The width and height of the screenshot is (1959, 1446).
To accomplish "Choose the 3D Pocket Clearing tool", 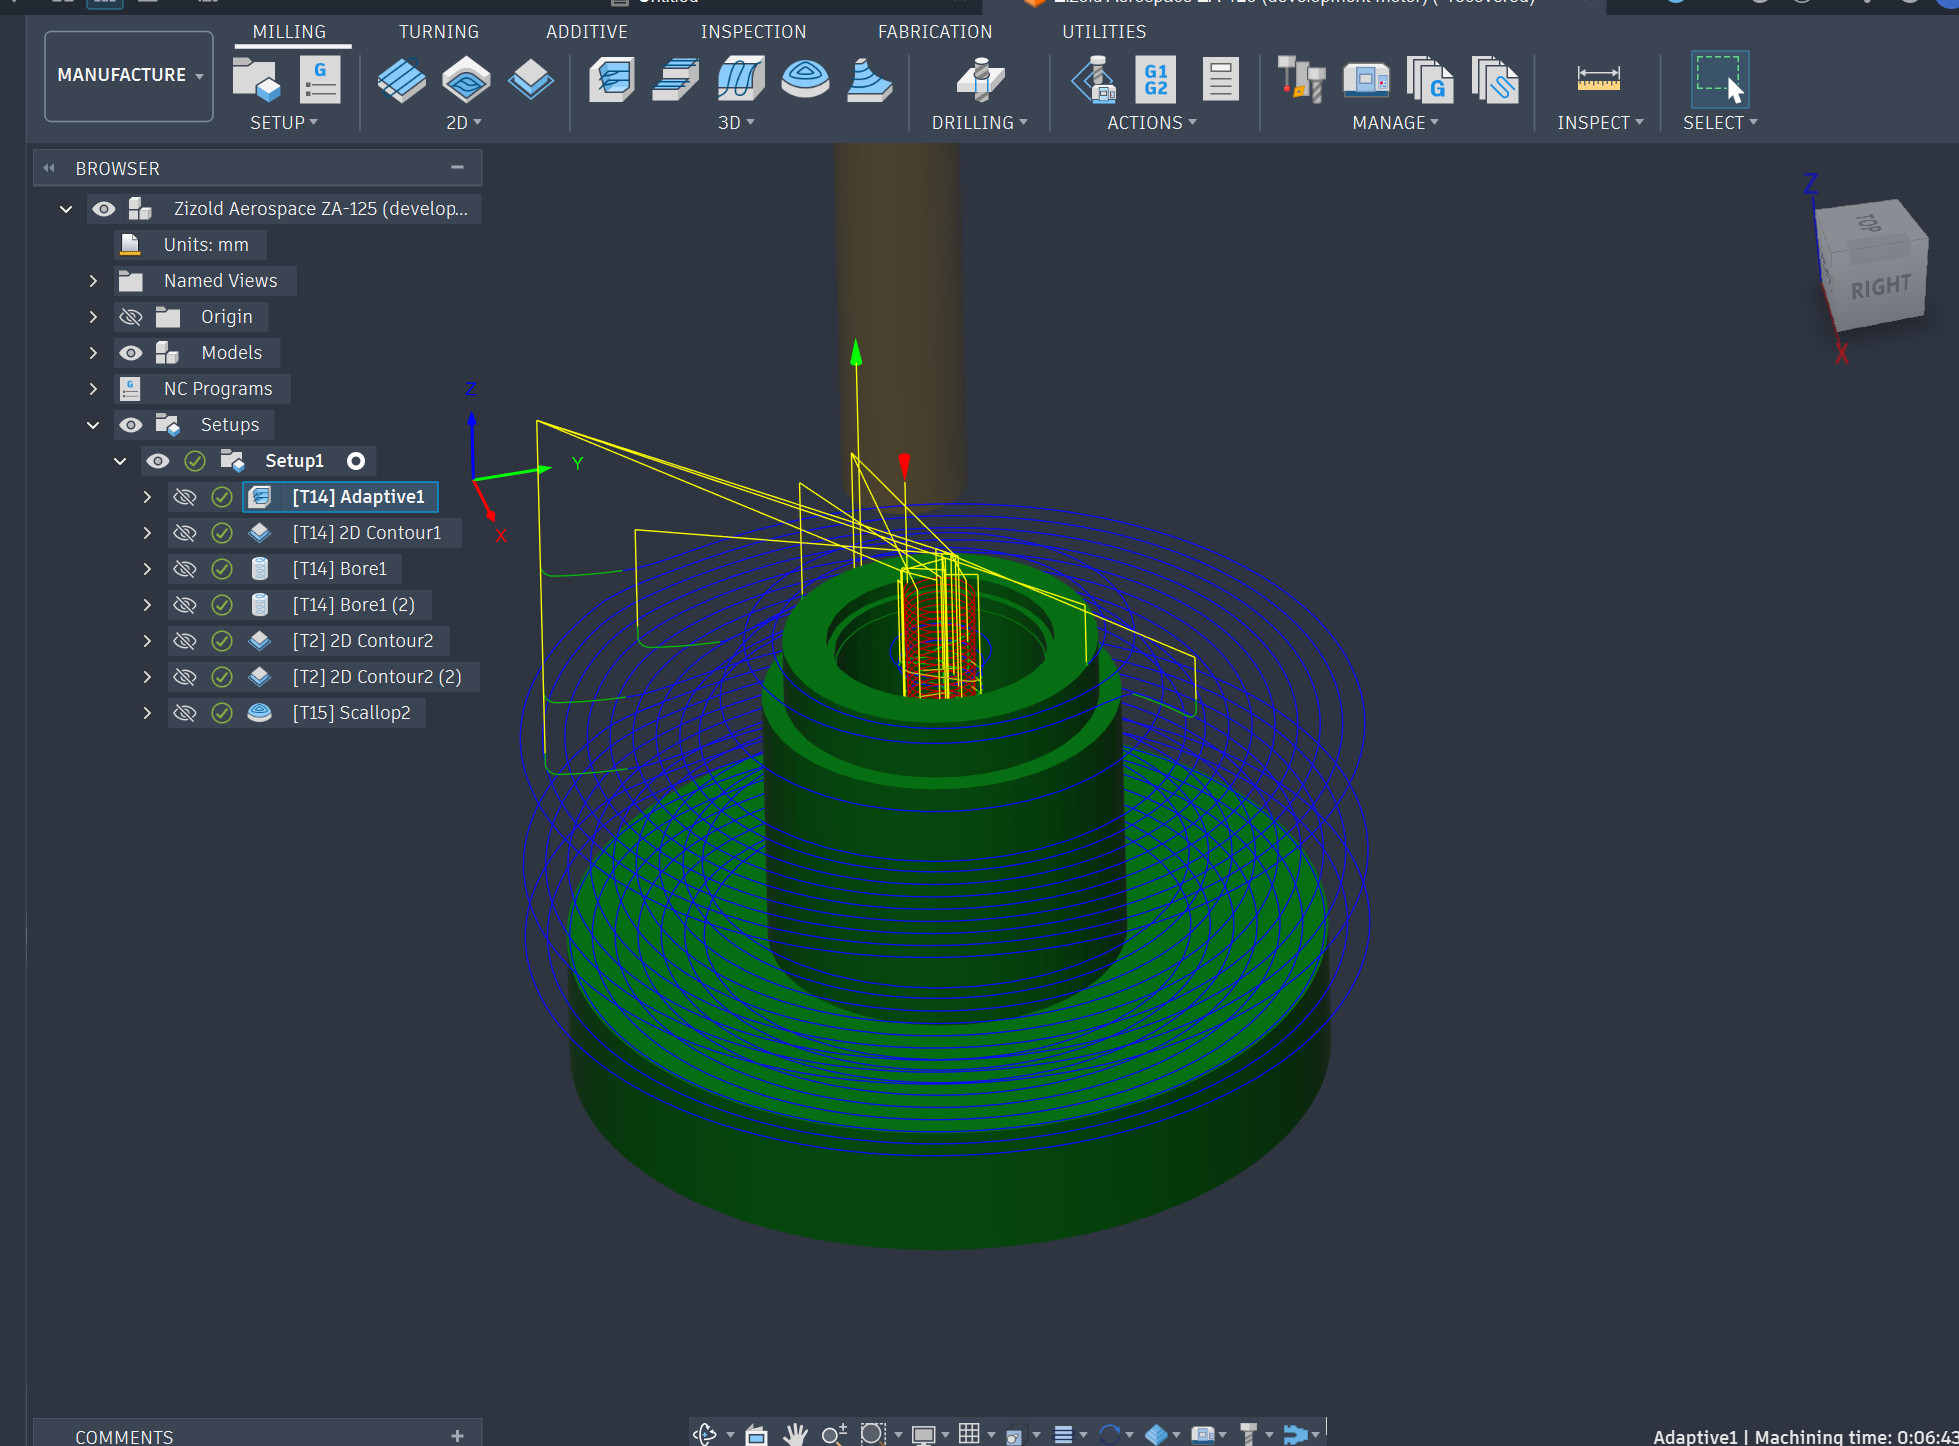I will [x=676, y=79].
